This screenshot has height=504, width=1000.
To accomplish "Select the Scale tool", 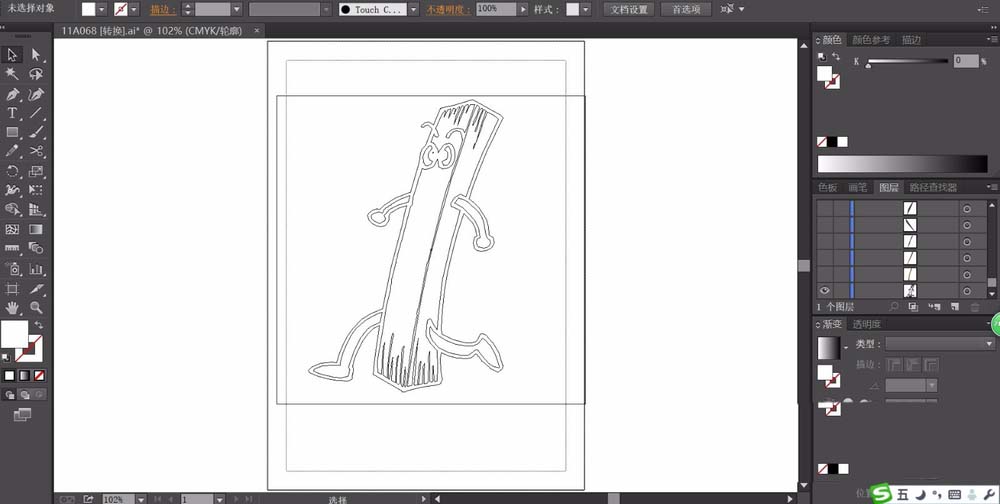I will 36,171.
